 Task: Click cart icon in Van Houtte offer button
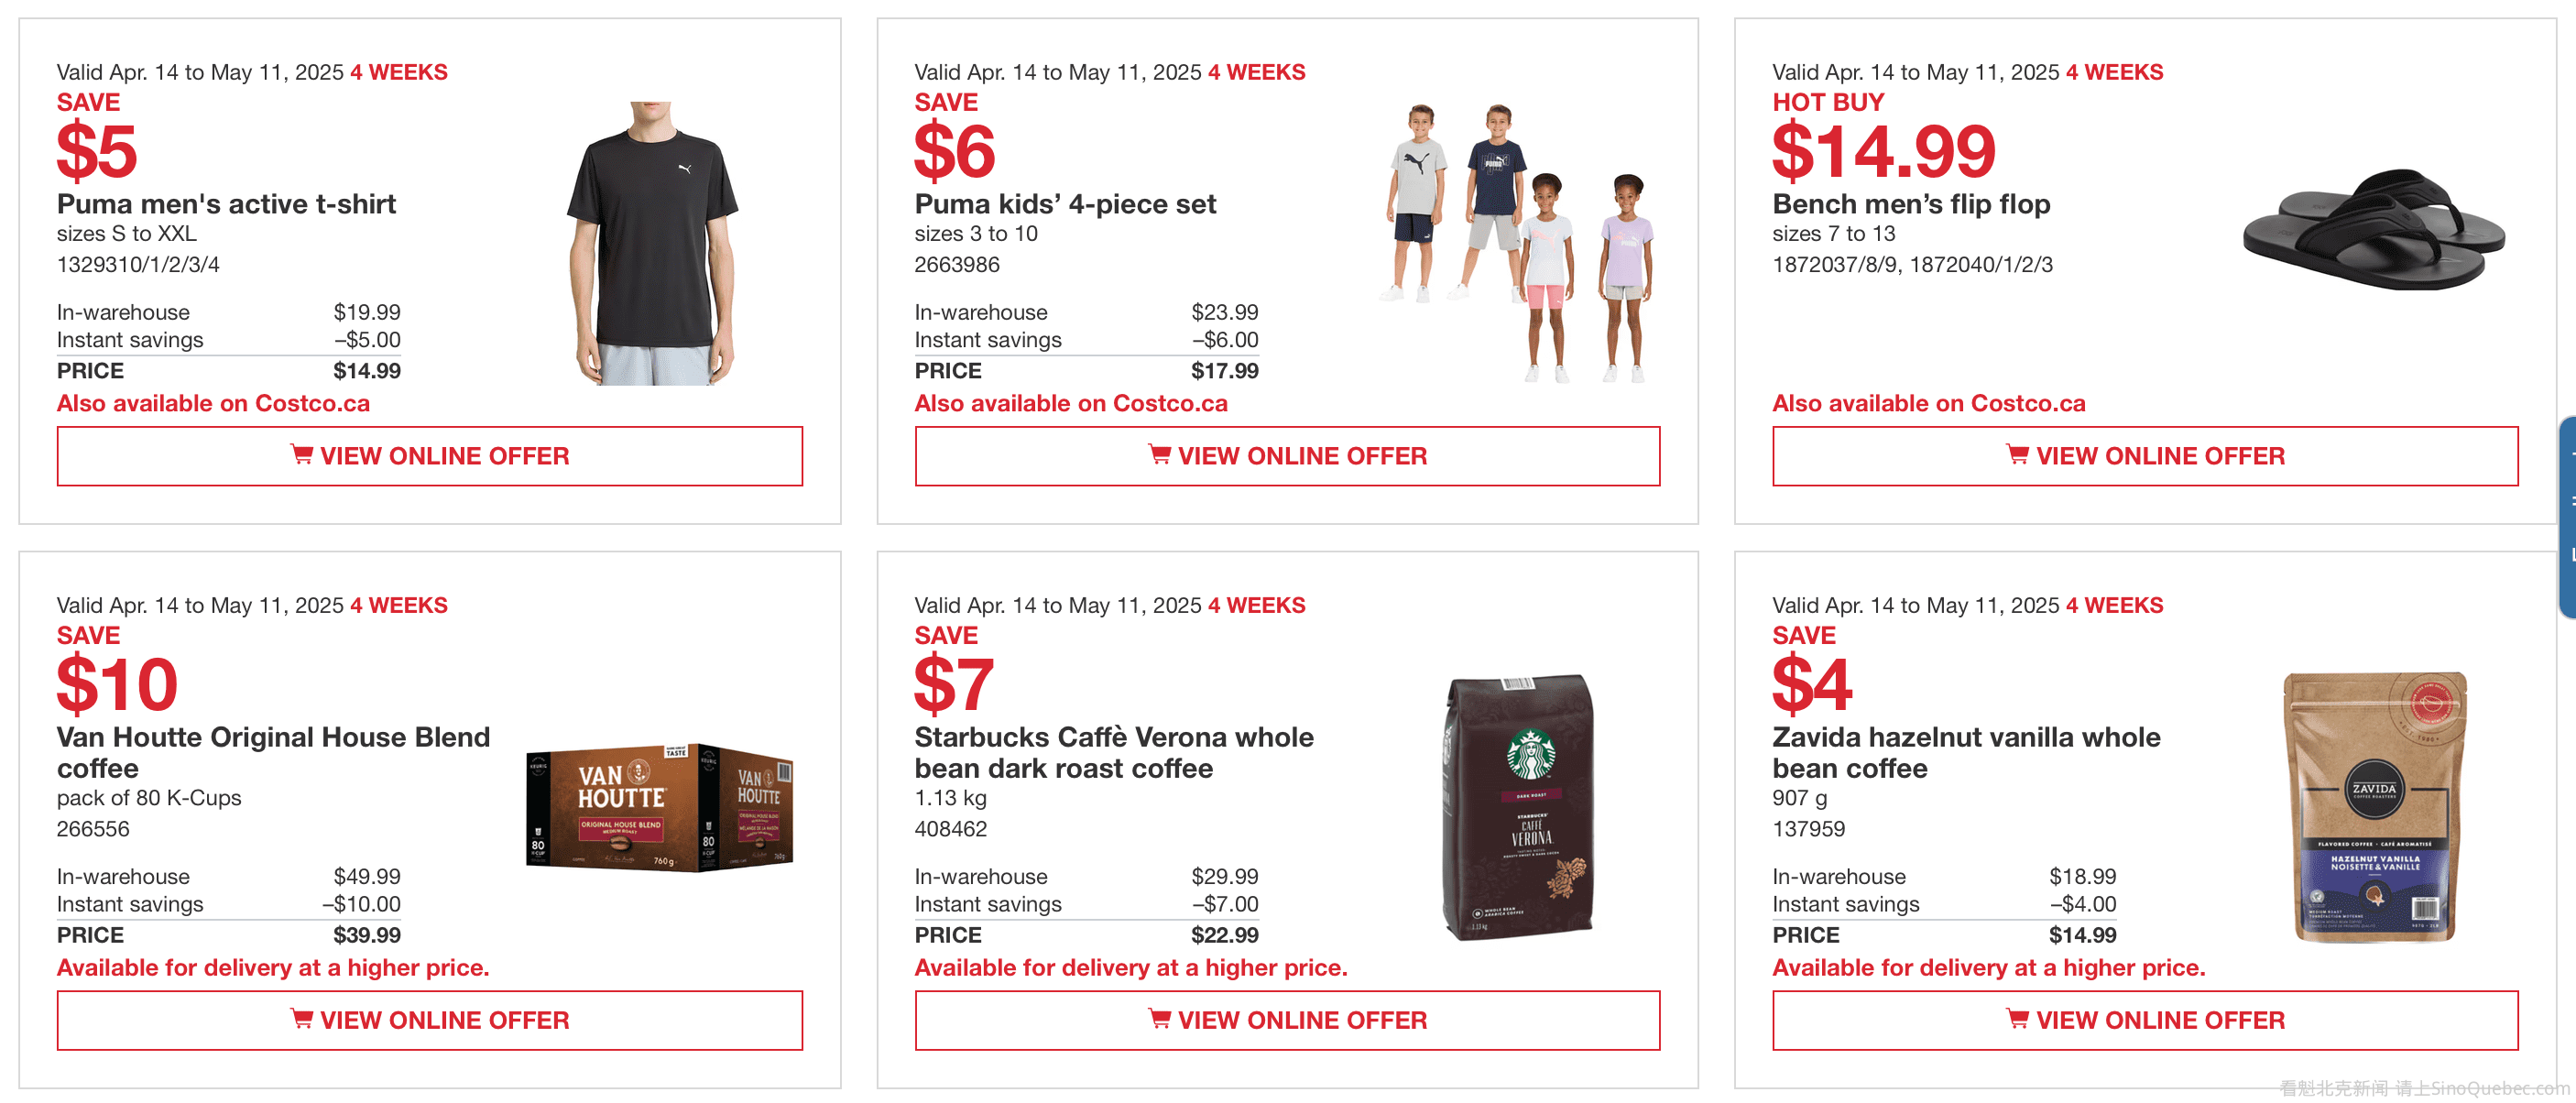[301, 1018]
